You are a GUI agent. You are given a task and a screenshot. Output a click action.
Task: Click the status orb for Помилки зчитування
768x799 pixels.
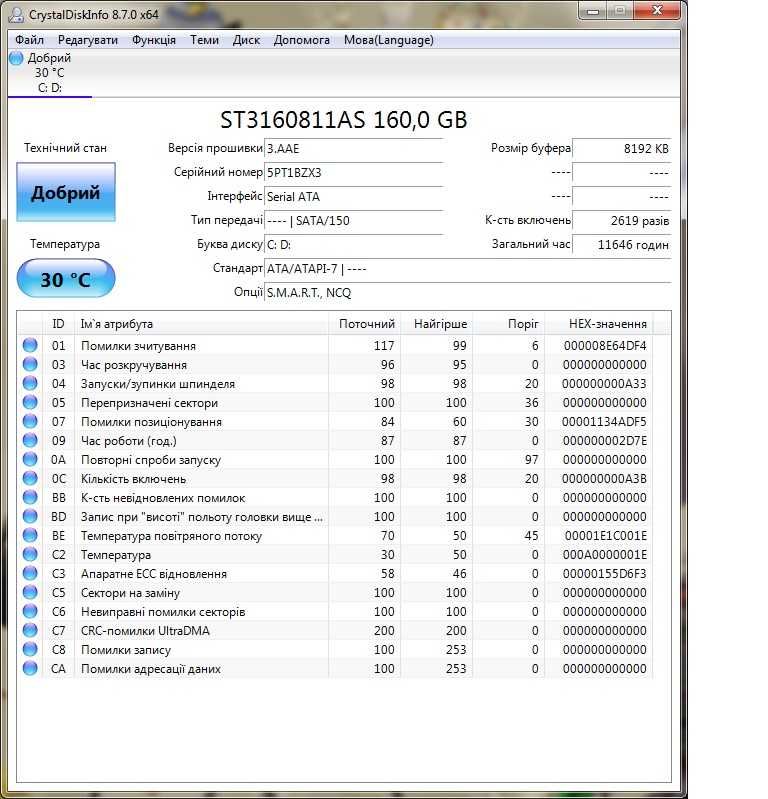(30, 345)
